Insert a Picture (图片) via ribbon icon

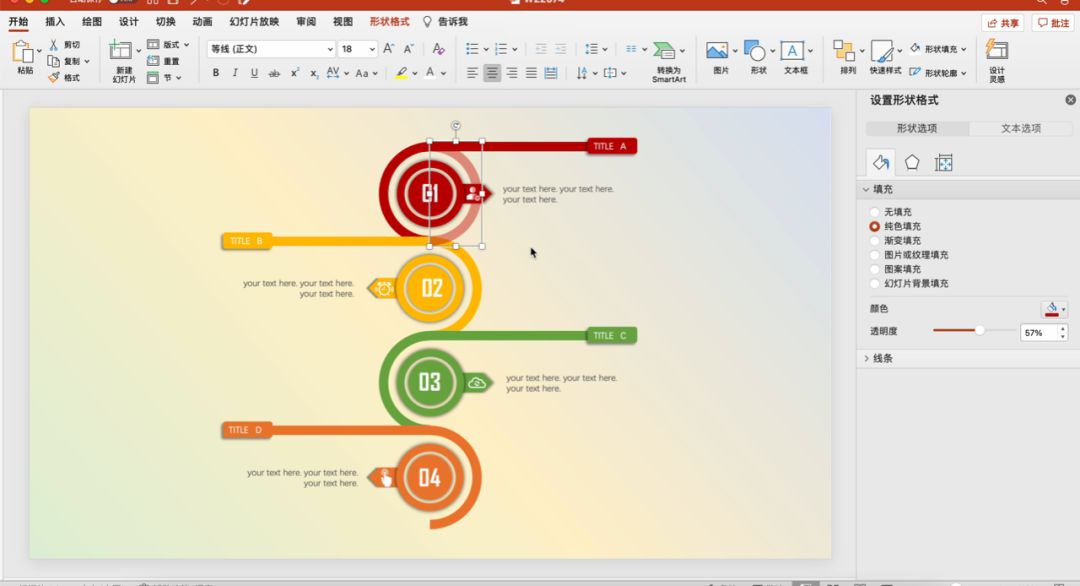pyautogui.click(x=716, y=50)
